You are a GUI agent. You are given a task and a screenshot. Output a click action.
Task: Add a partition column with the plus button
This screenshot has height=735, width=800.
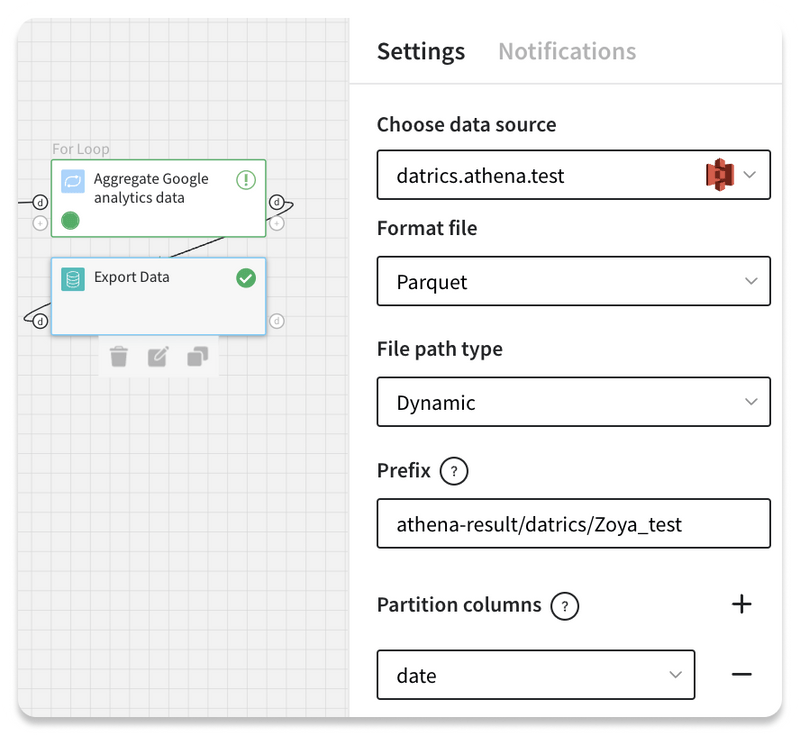click(x=742, y=604)
